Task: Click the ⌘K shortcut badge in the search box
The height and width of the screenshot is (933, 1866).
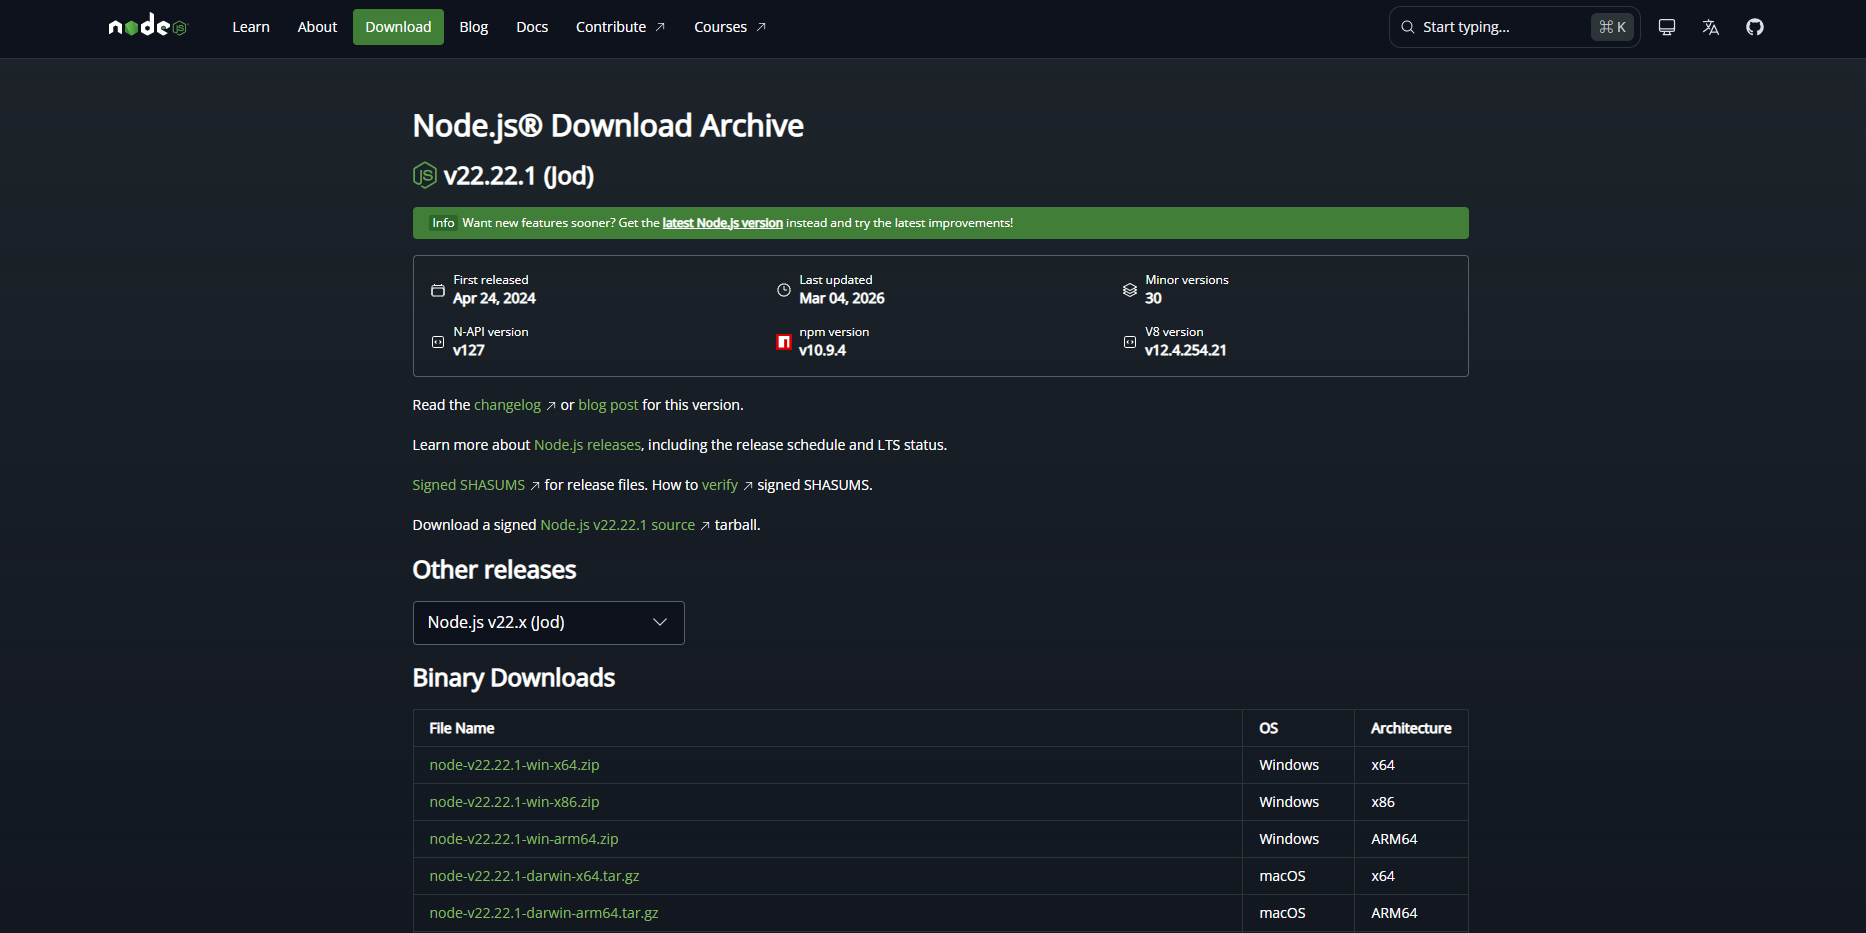Action: point(1612,27)
